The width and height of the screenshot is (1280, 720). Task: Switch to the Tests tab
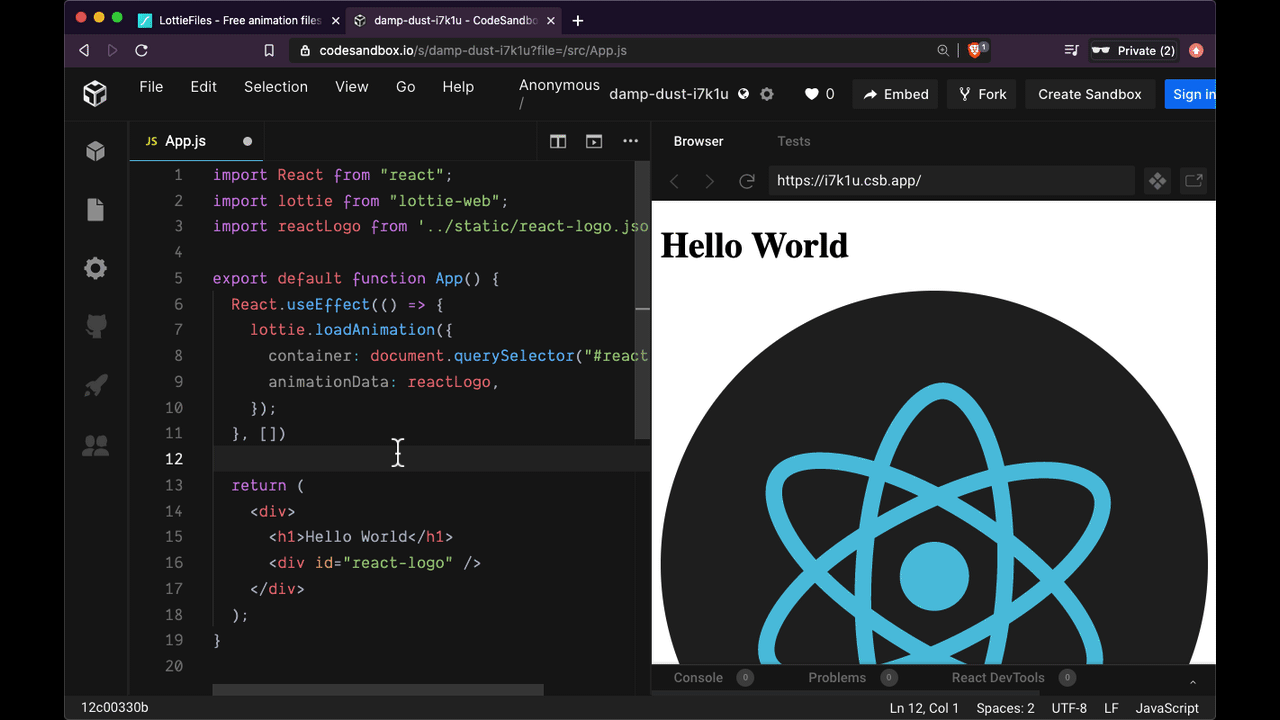click(x=794, y=141)
